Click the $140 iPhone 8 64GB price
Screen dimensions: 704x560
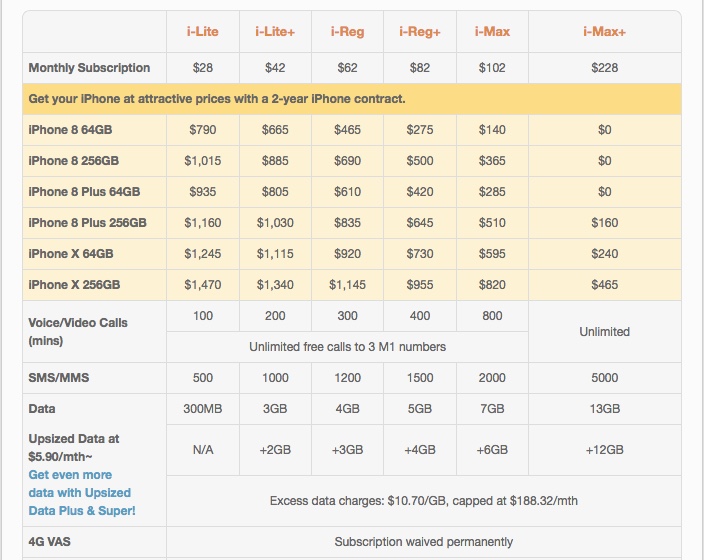[492, 130]
